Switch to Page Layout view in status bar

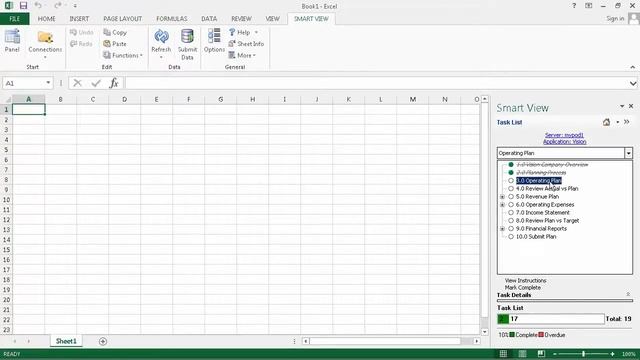click(x=522, y=354)
